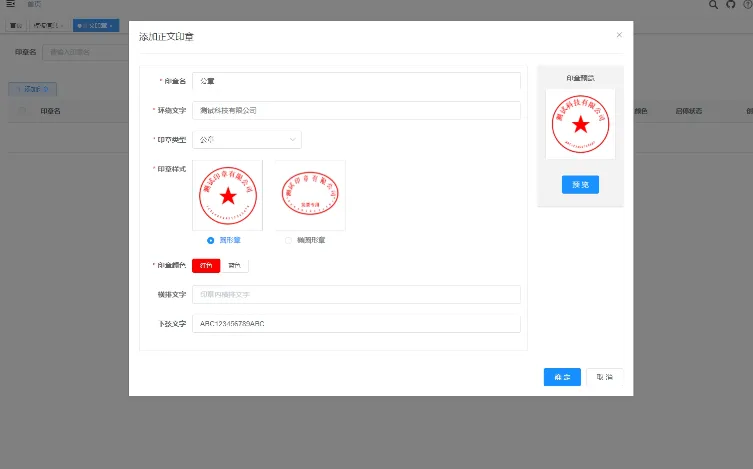
Task: Choose the round seal style thumbnail
Action: 228,195
